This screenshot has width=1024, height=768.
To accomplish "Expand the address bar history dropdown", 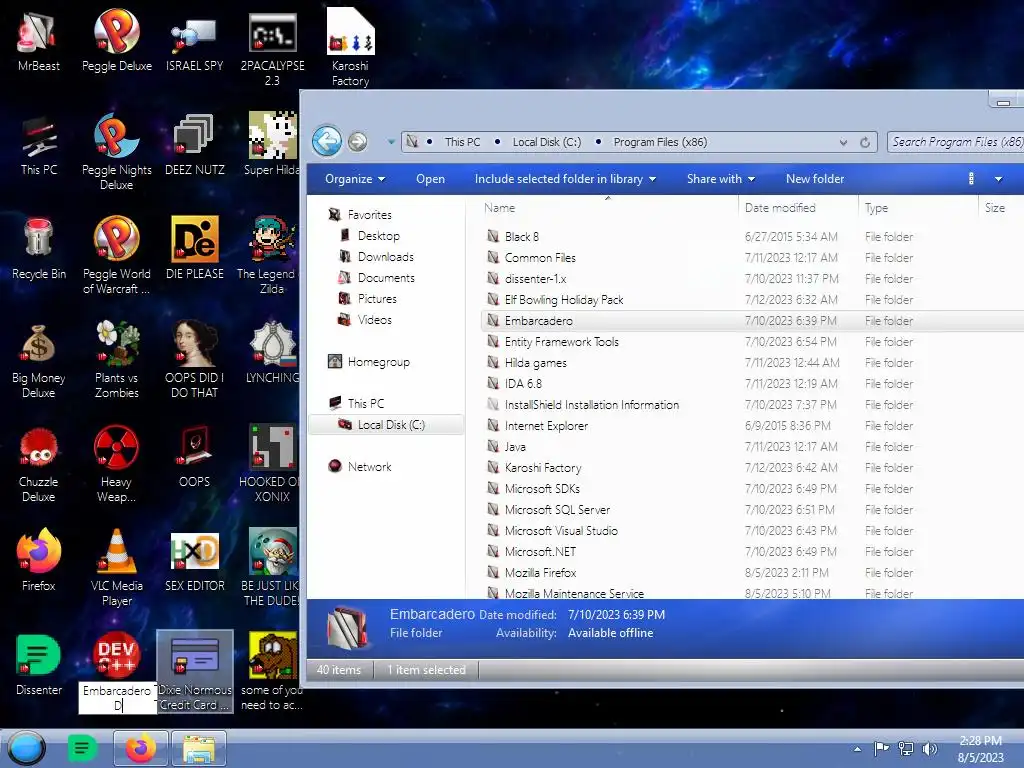I will [x=843, y=142].
